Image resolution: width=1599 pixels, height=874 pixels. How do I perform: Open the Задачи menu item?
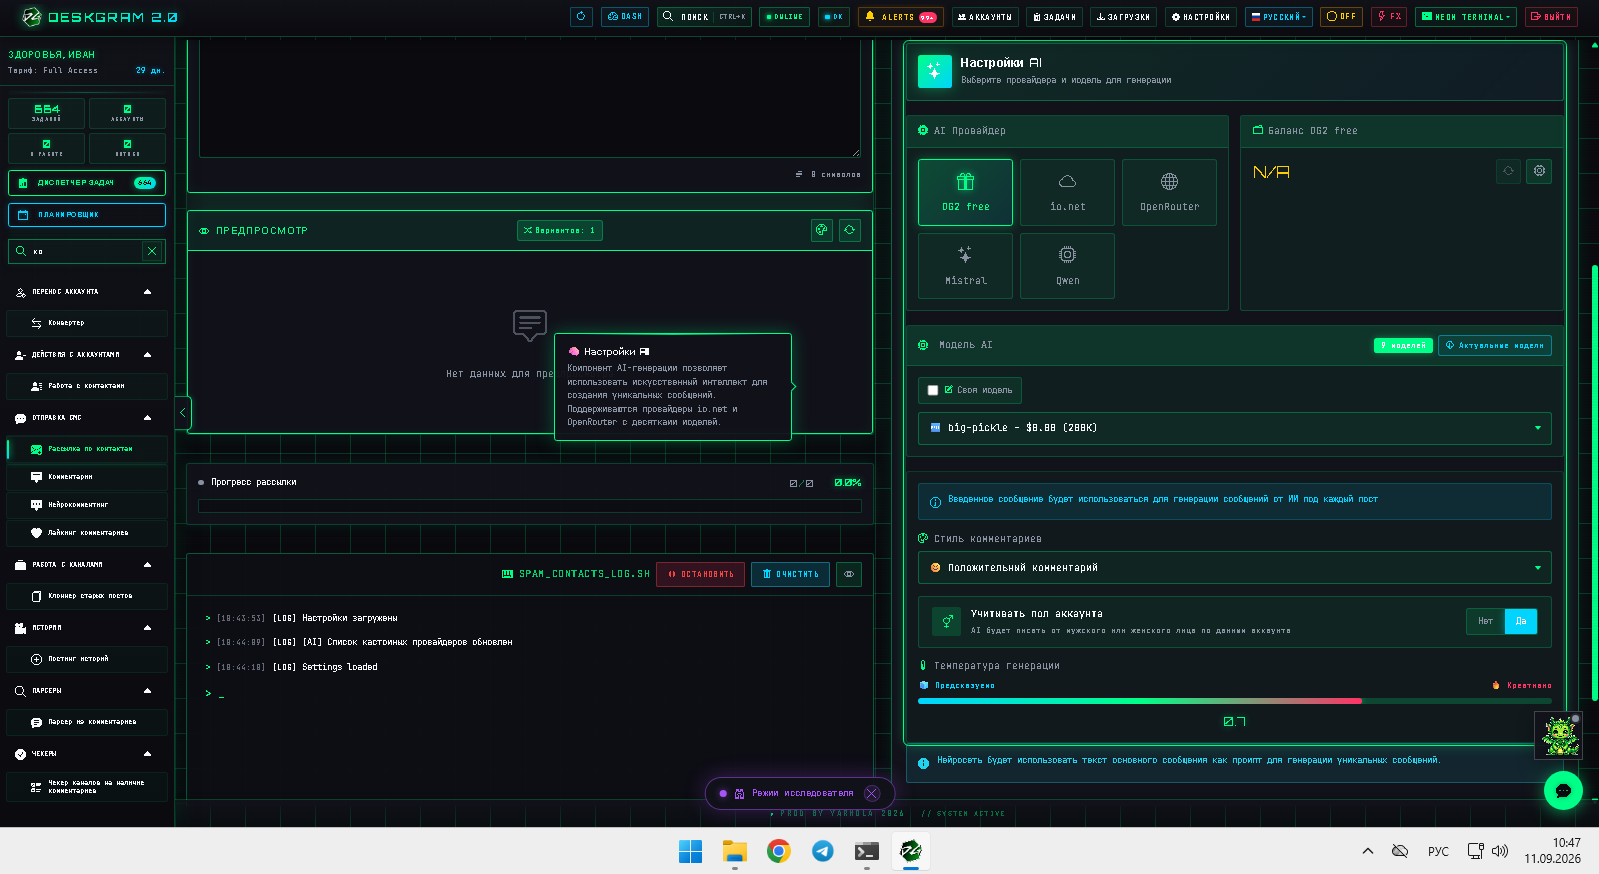point(1054,17)
